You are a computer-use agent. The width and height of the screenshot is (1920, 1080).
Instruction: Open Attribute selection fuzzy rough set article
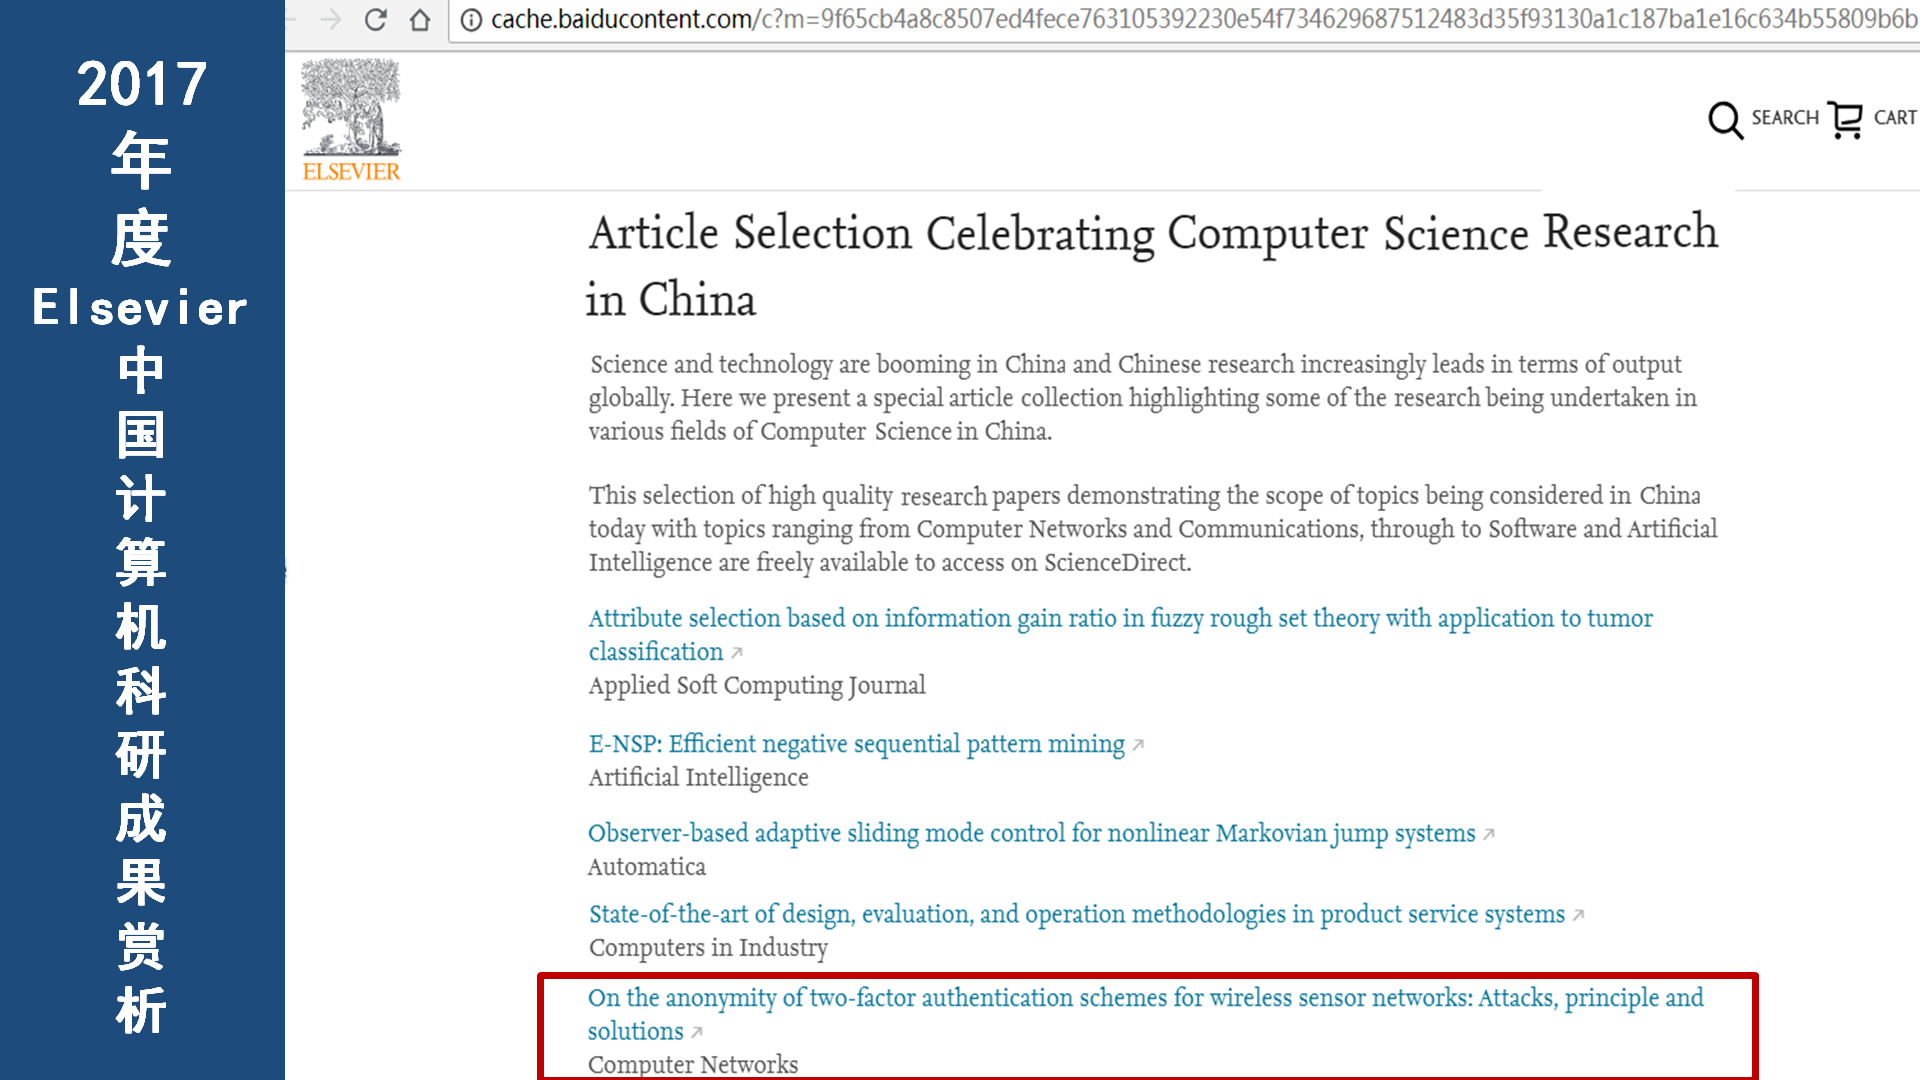click(x=1120, y=635)
